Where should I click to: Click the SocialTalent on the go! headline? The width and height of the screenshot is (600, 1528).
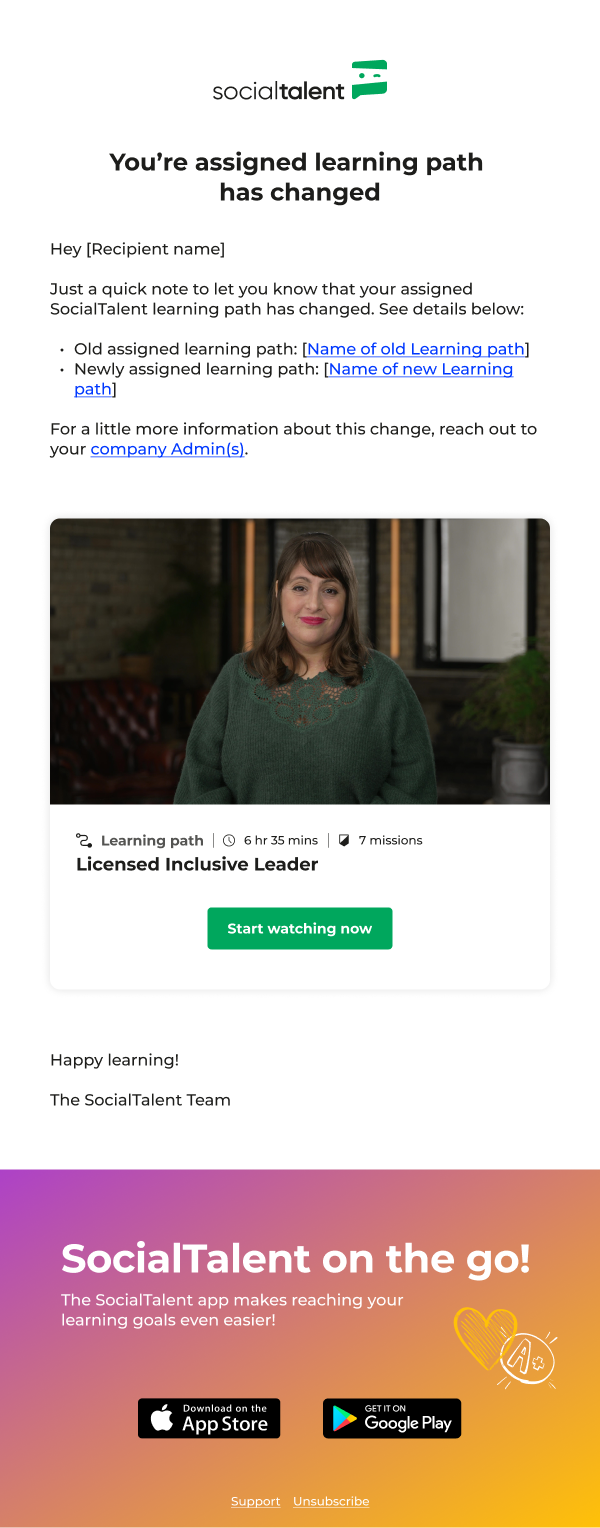point(296,1259)
